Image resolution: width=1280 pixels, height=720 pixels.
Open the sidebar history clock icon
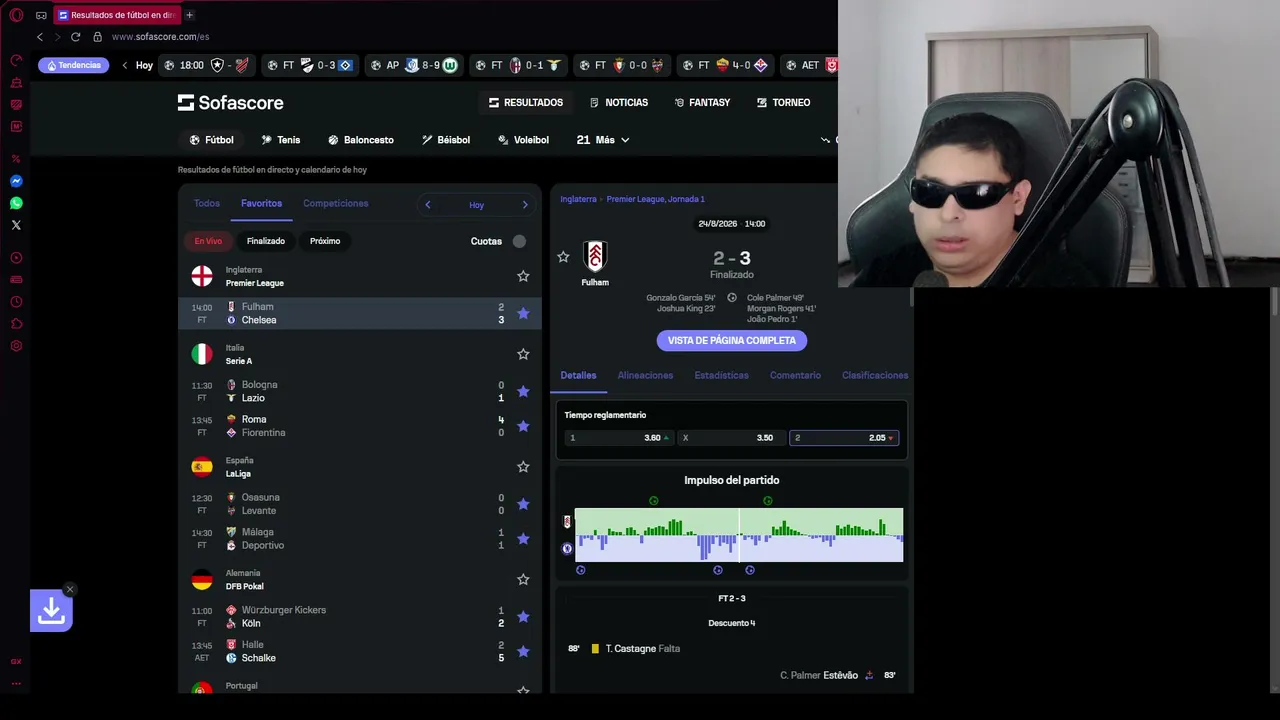point(16,302)
